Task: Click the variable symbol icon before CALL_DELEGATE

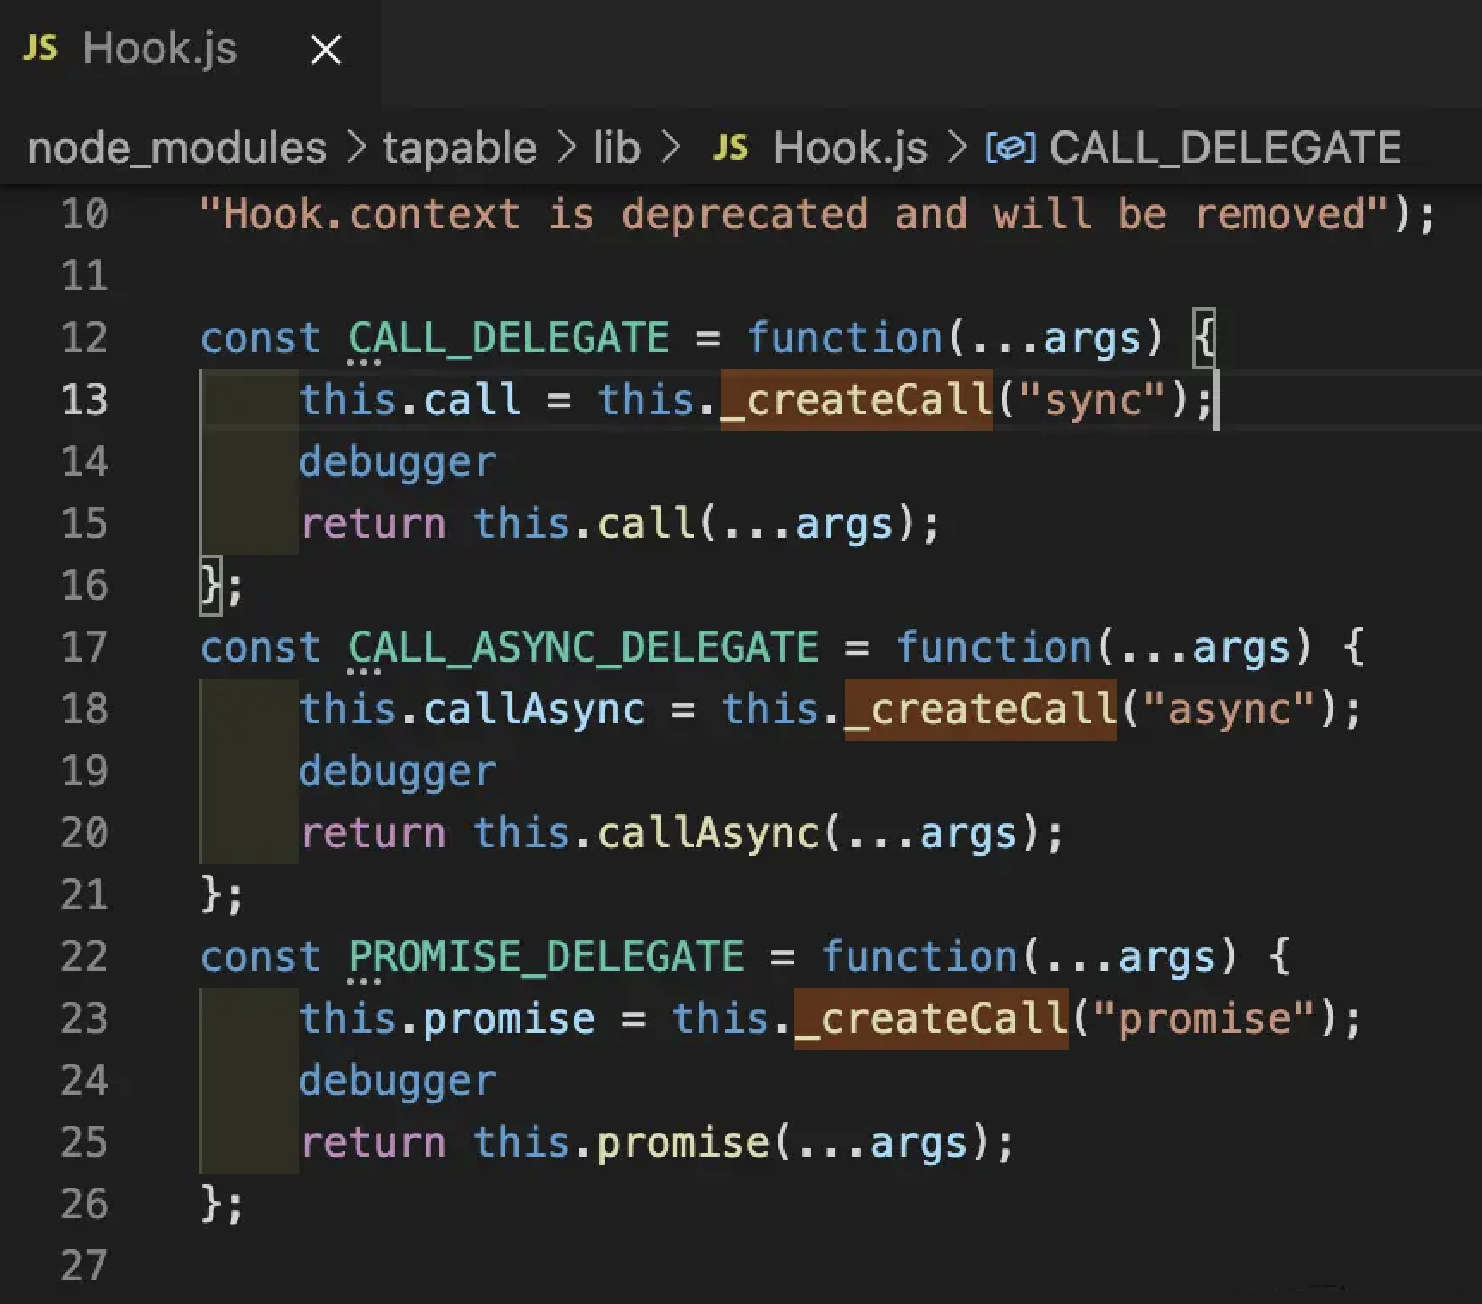Action: point(1010,148)
